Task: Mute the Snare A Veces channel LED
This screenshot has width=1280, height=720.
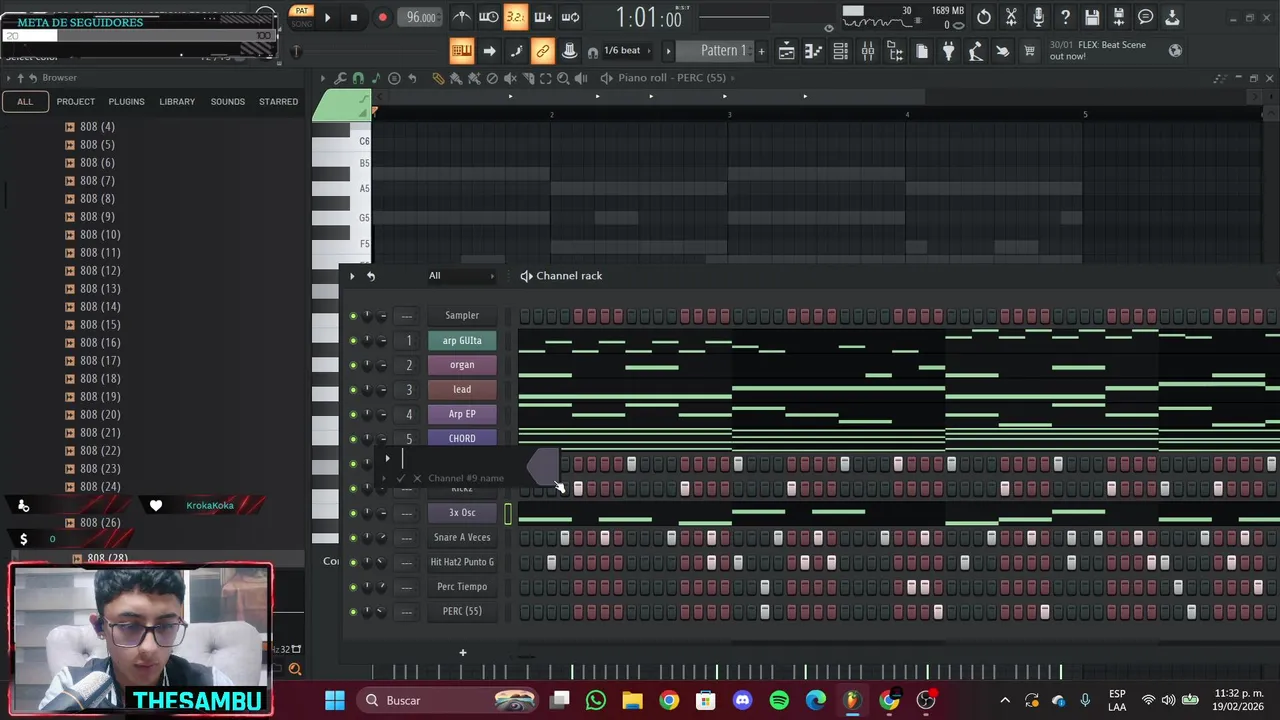Action: [353, 538]
